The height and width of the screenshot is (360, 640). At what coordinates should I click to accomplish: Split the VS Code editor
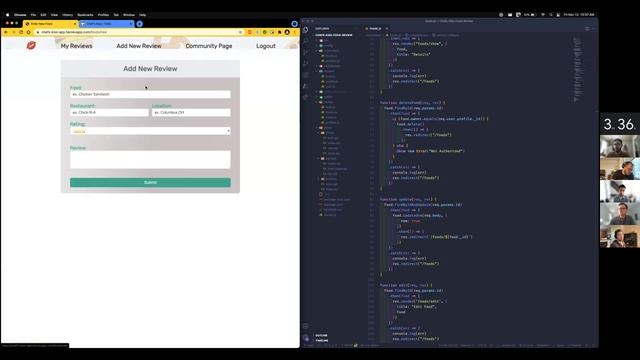point(587,29)
